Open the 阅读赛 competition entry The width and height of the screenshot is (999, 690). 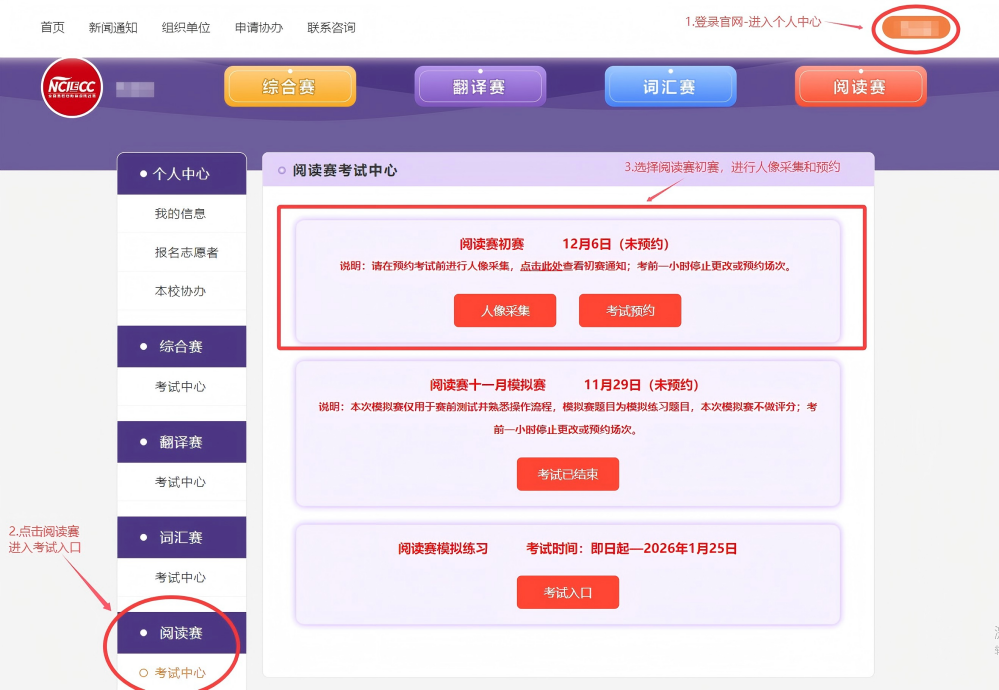coord(859,86)
